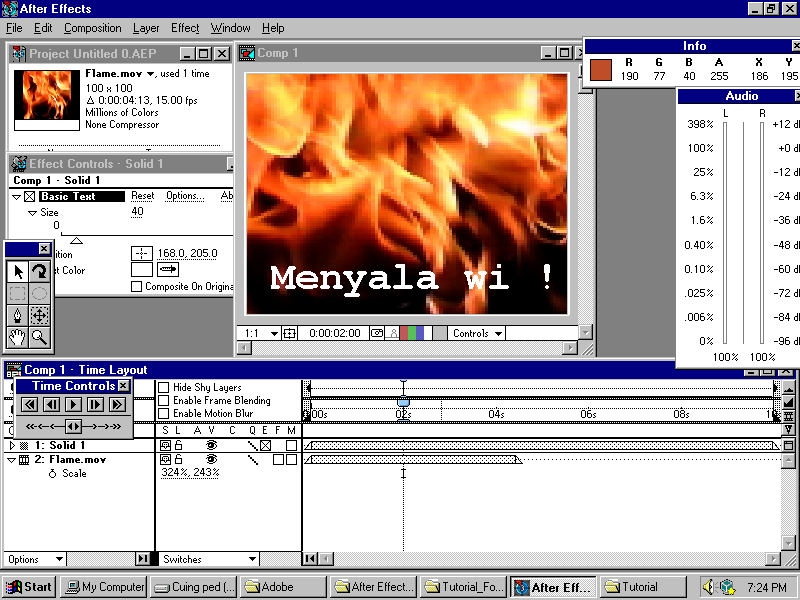Click the Scale stopwatch icon

coord(52,474)
